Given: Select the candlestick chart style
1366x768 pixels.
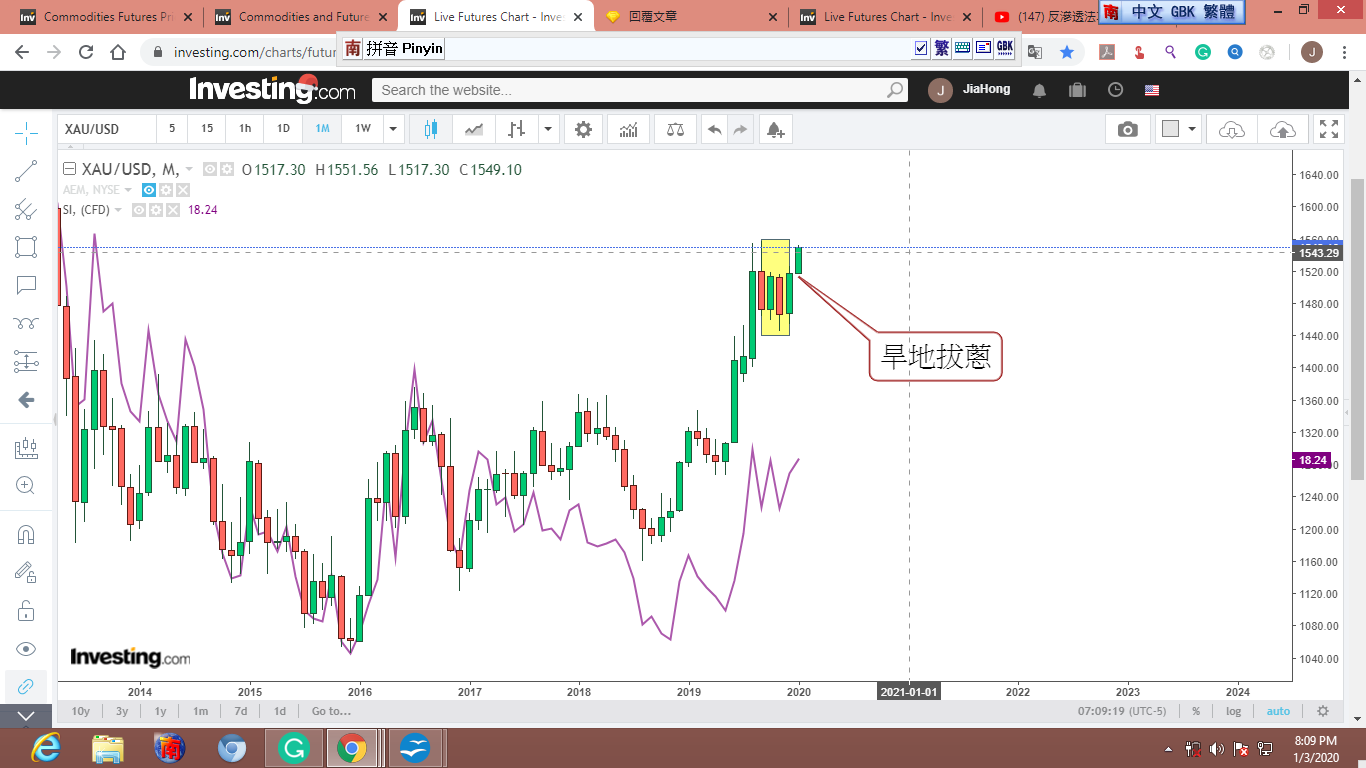Looking at the screenshot, I should pyautogui.click(x=431, y=129).
